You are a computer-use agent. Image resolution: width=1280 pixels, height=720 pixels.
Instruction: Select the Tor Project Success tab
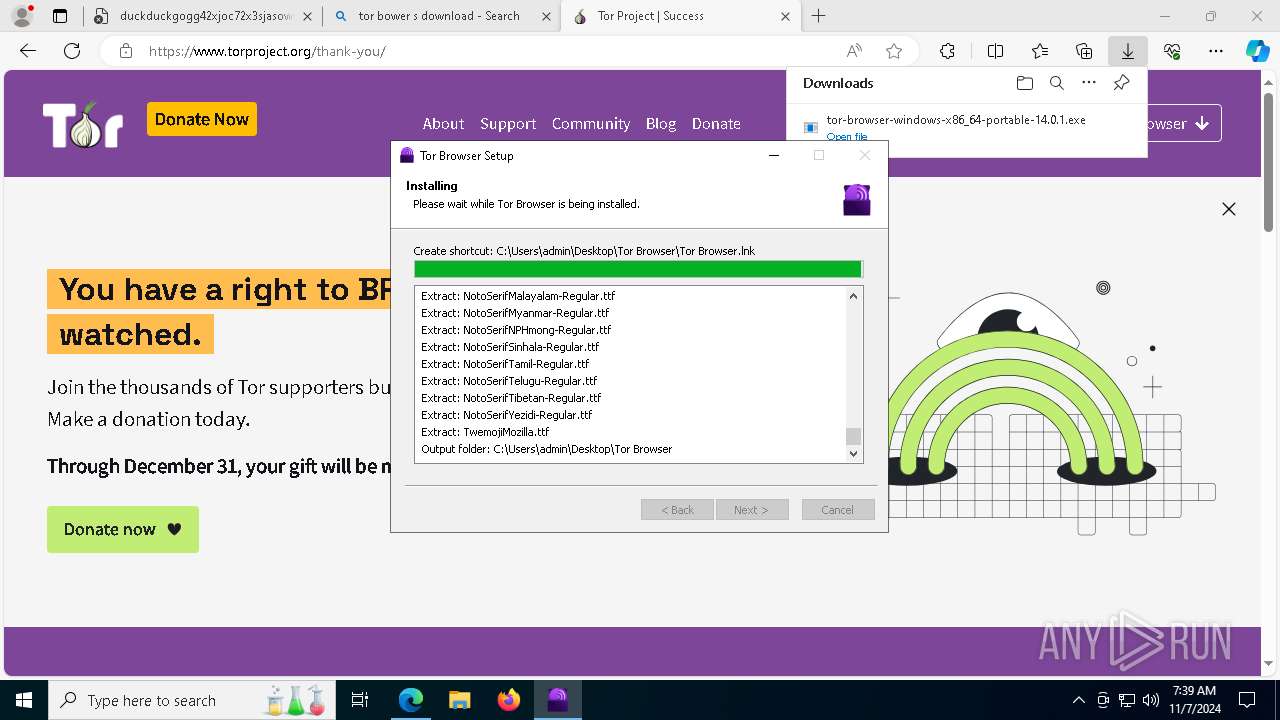[x=680, y=16]
